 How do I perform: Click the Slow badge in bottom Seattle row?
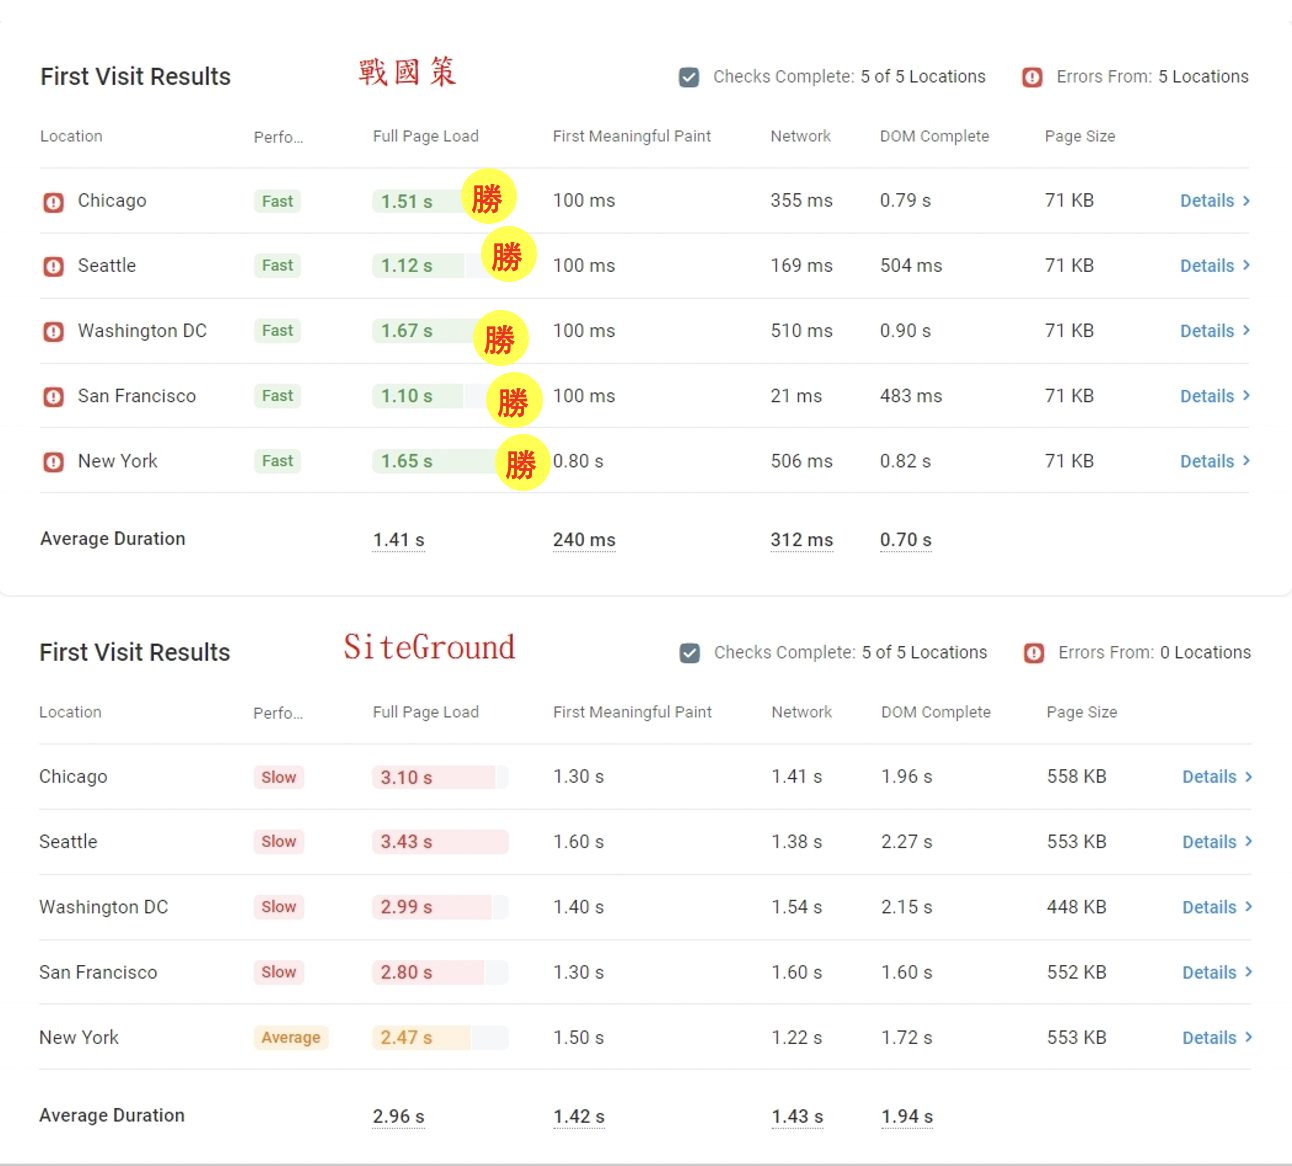278,842
